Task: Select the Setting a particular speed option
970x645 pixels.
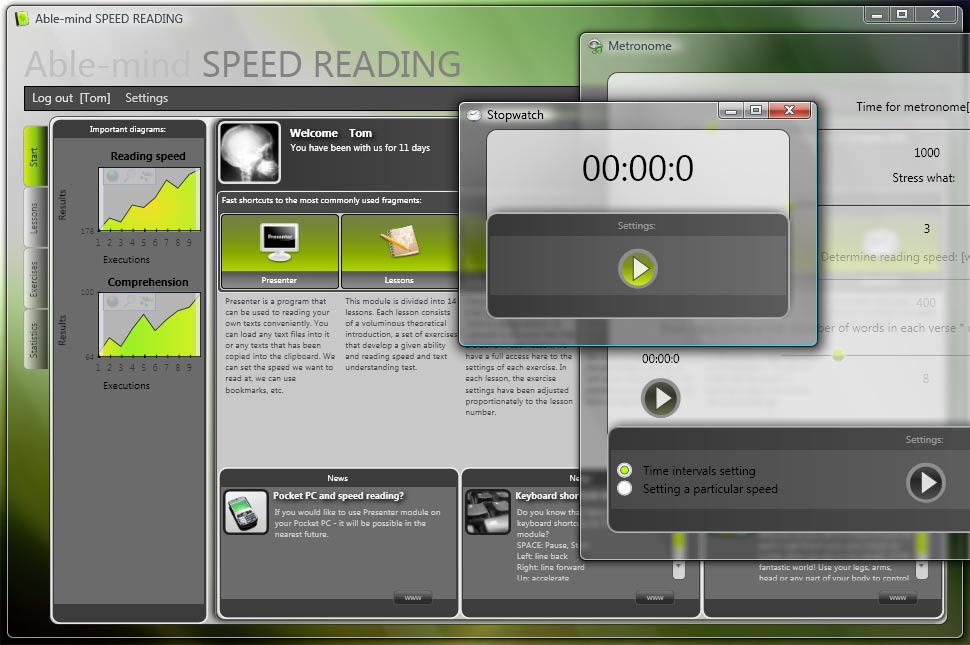Action: pyautogui.click(x=625, y=489)
